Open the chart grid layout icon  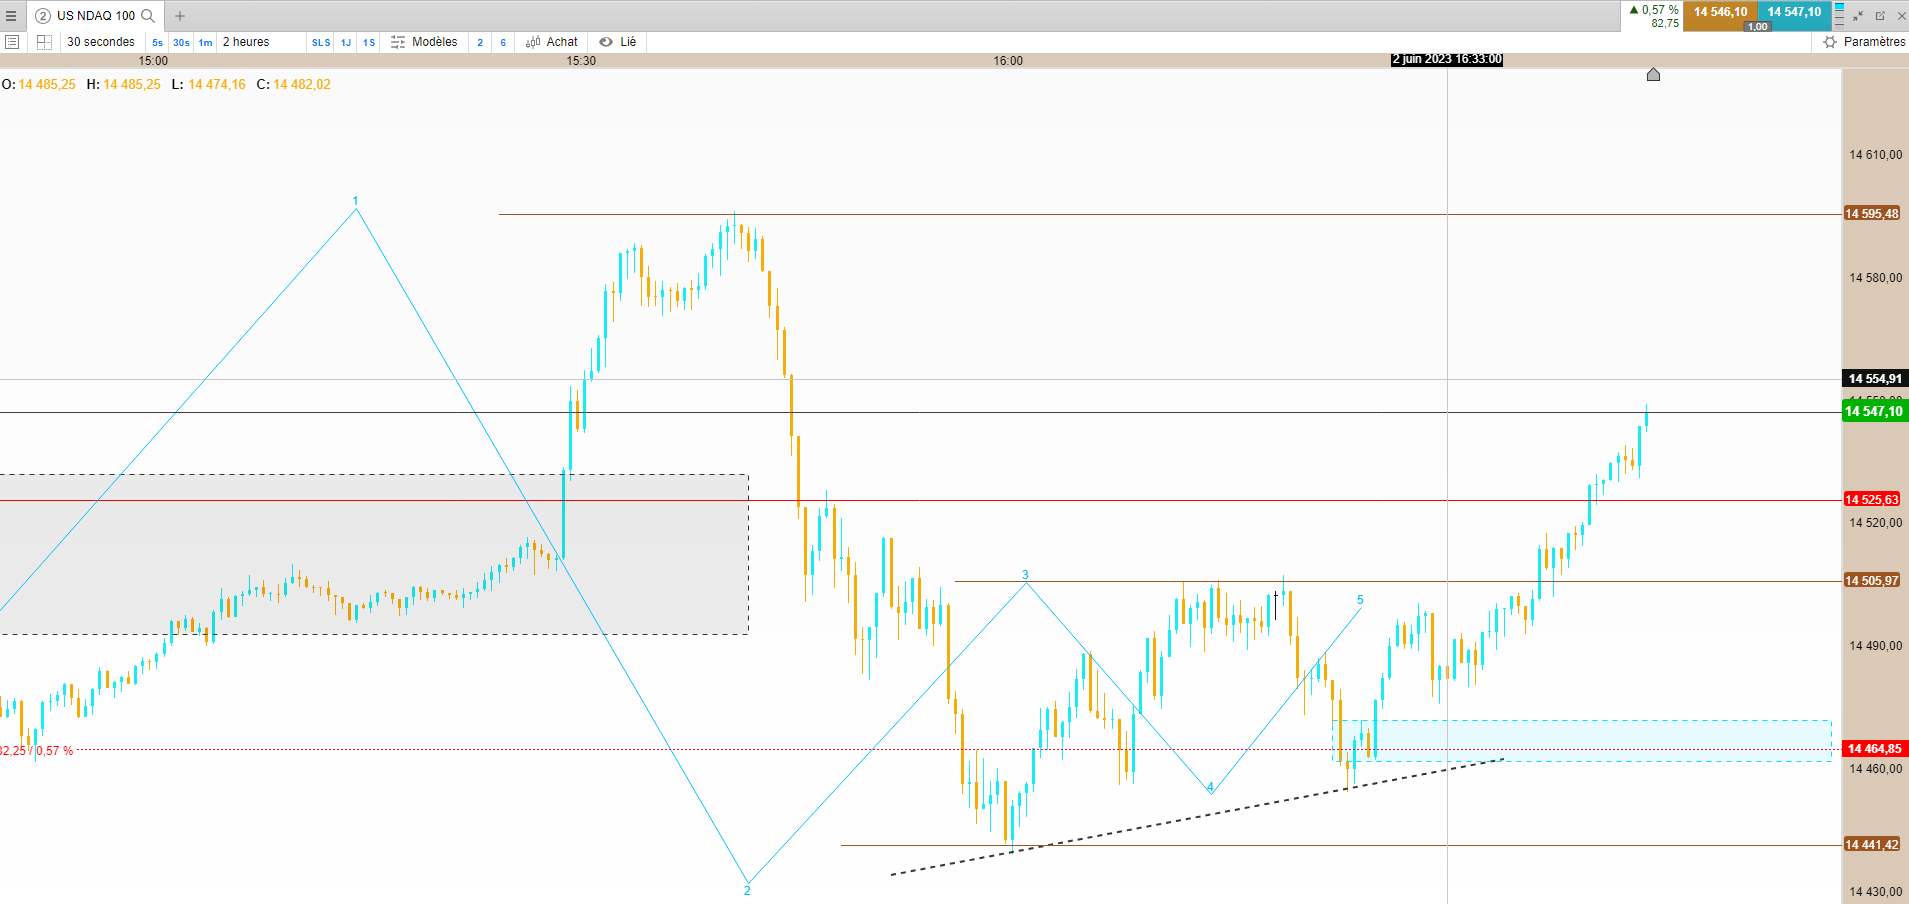(x=44, y=42)
